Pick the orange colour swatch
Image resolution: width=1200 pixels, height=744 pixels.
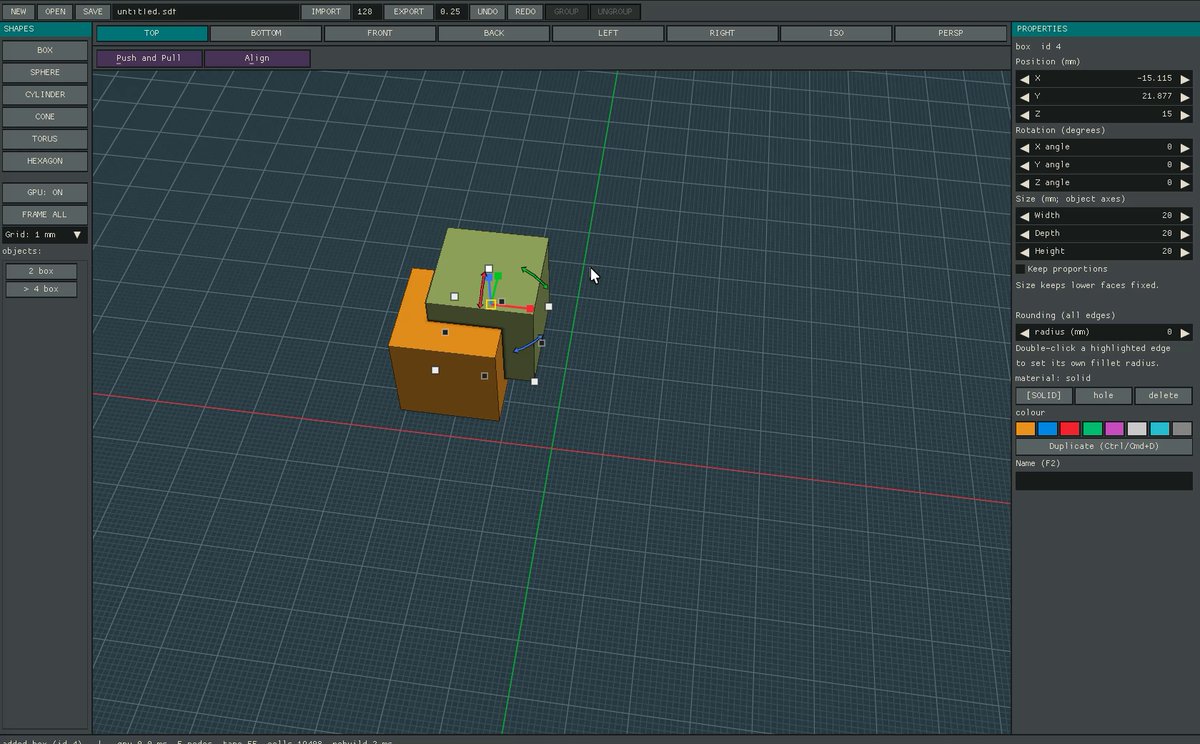1026,429
